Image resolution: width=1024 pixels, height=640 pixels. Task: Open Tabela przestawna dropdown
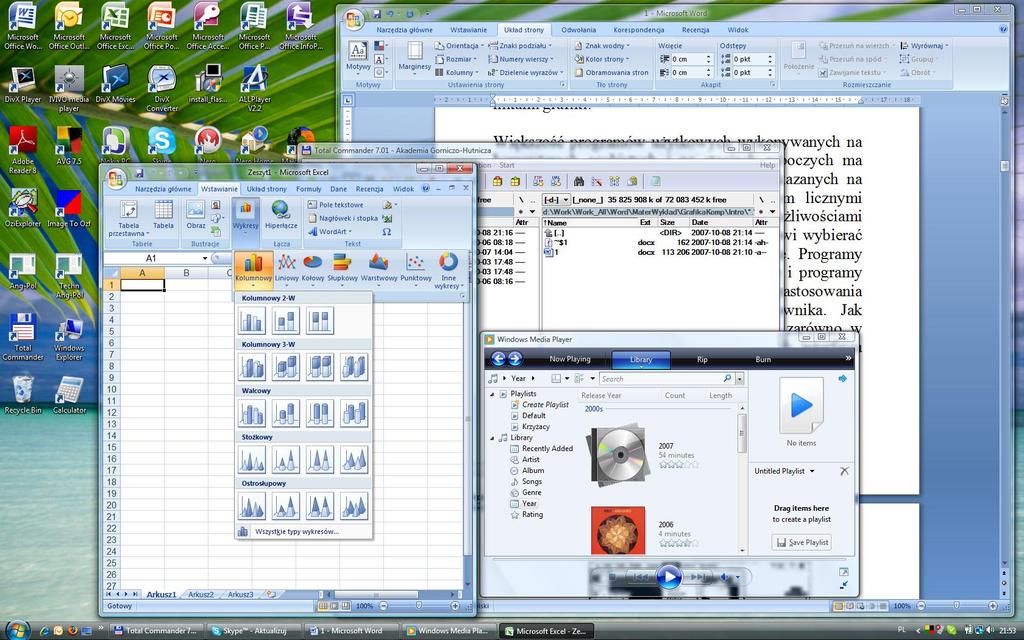(129, 219)
